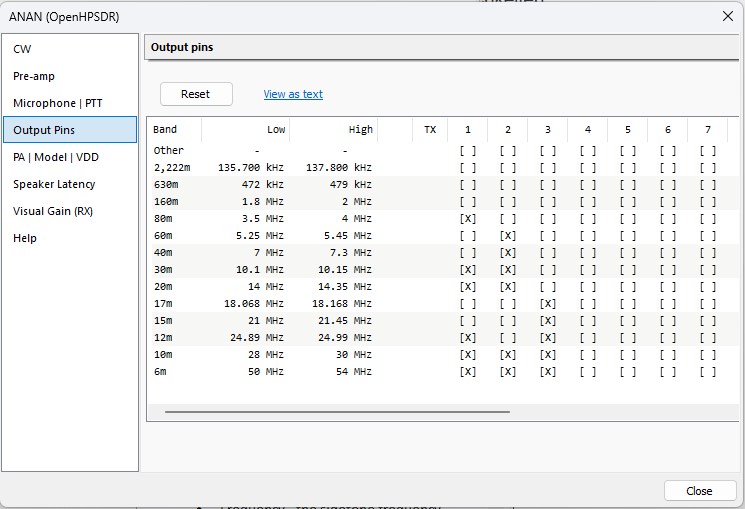Check pin 7 for Other band
745x509 pixels.
[708, 151]
